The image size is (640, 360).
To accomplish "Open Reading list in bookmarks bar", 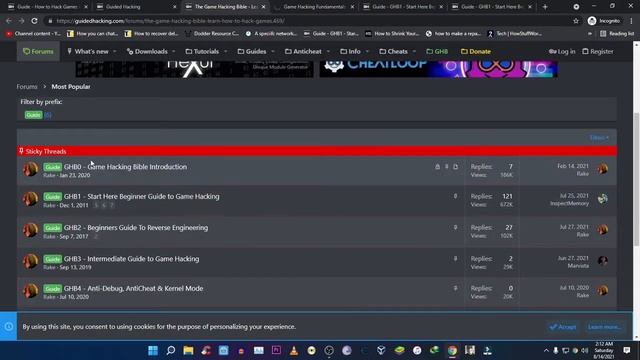I will coord(617,33).
